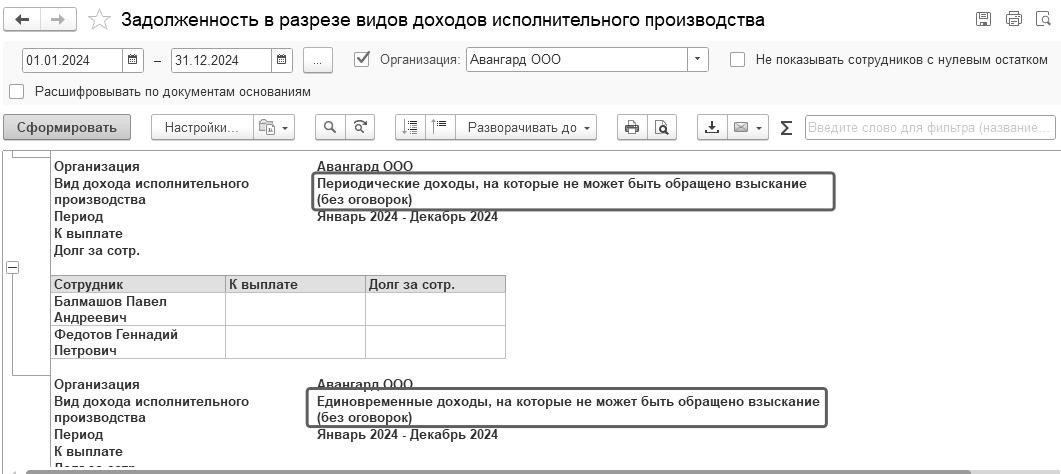The height and width of the screenshot is (474, 1061).
Task: Select Долг за сотр. column header in table
Action: (x=435, y=284)
